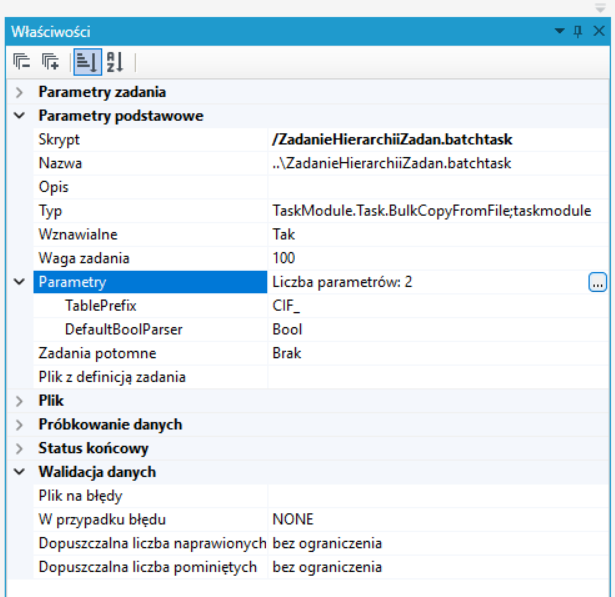The image size is (615, 597).
Task: Expand the Parametry zadania section
Action: click(x=19, y=93)
